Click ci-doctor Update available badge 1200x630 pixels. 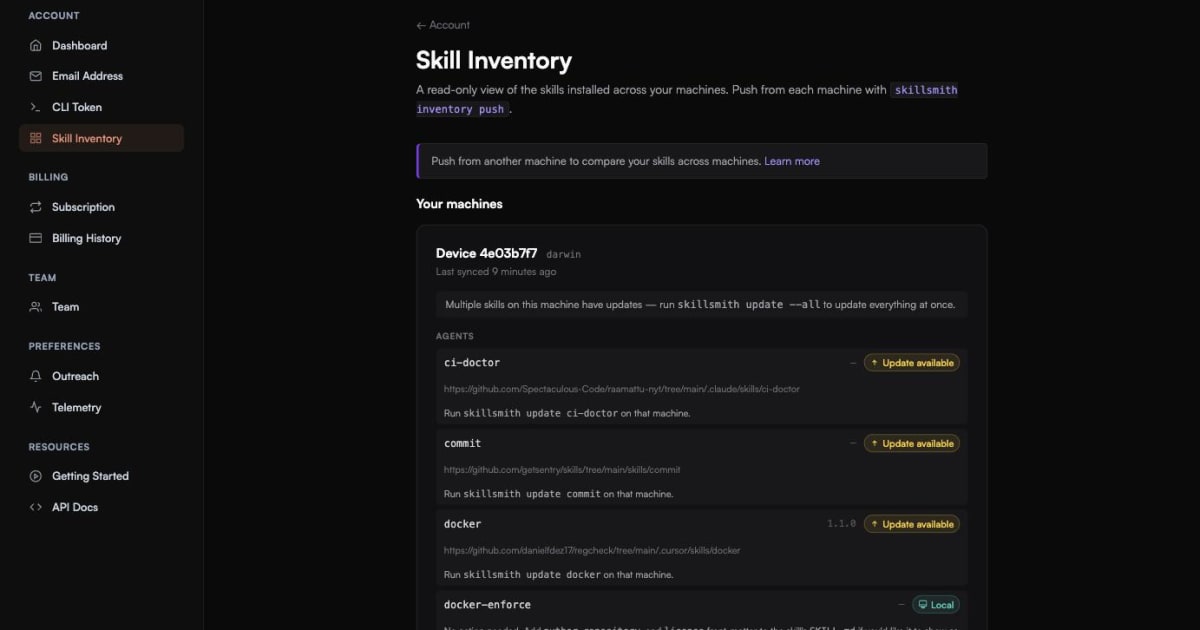911,363
